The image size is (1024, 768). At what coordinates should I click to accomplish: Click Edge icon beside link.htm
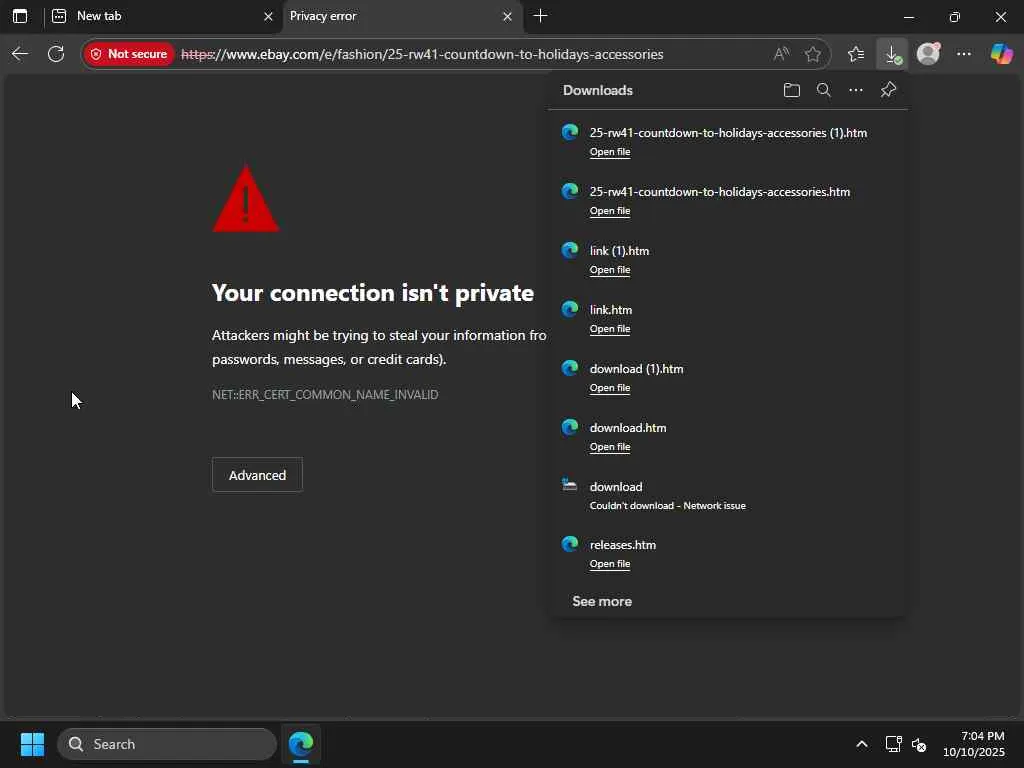pos(570,309)
